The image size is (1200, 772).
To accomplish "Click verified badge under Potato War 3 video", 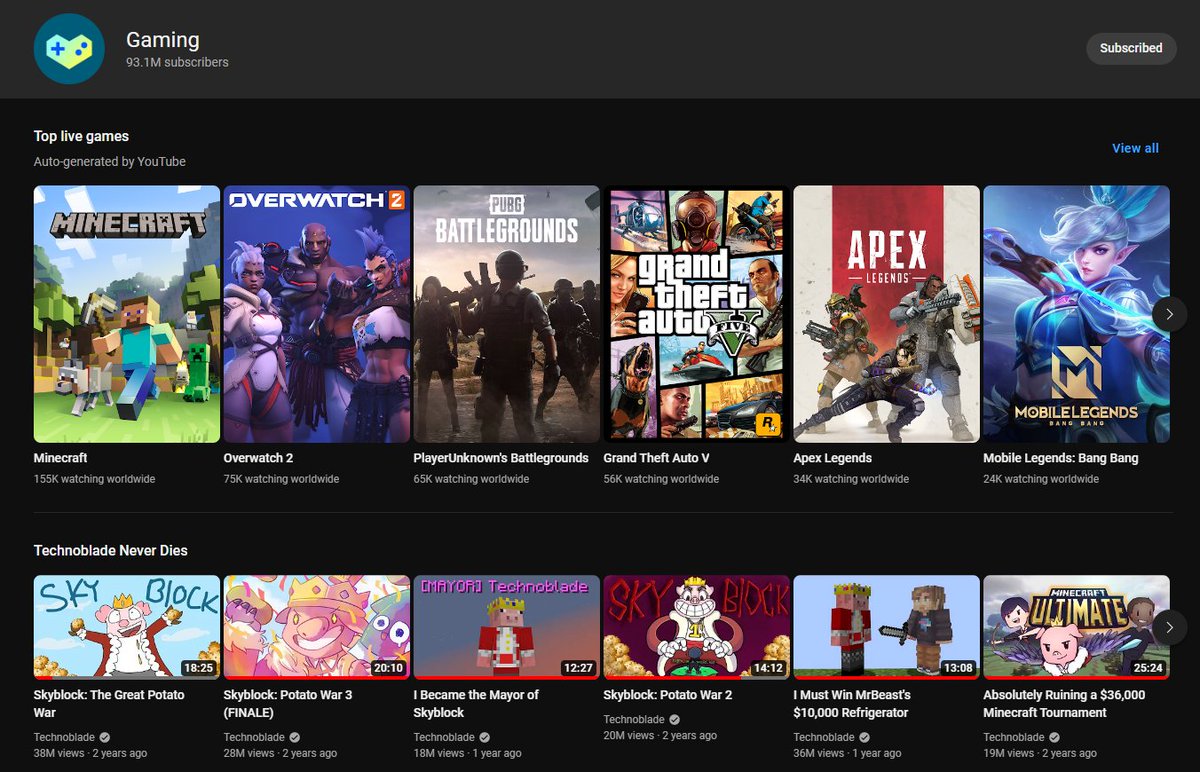I will (295, 738).
